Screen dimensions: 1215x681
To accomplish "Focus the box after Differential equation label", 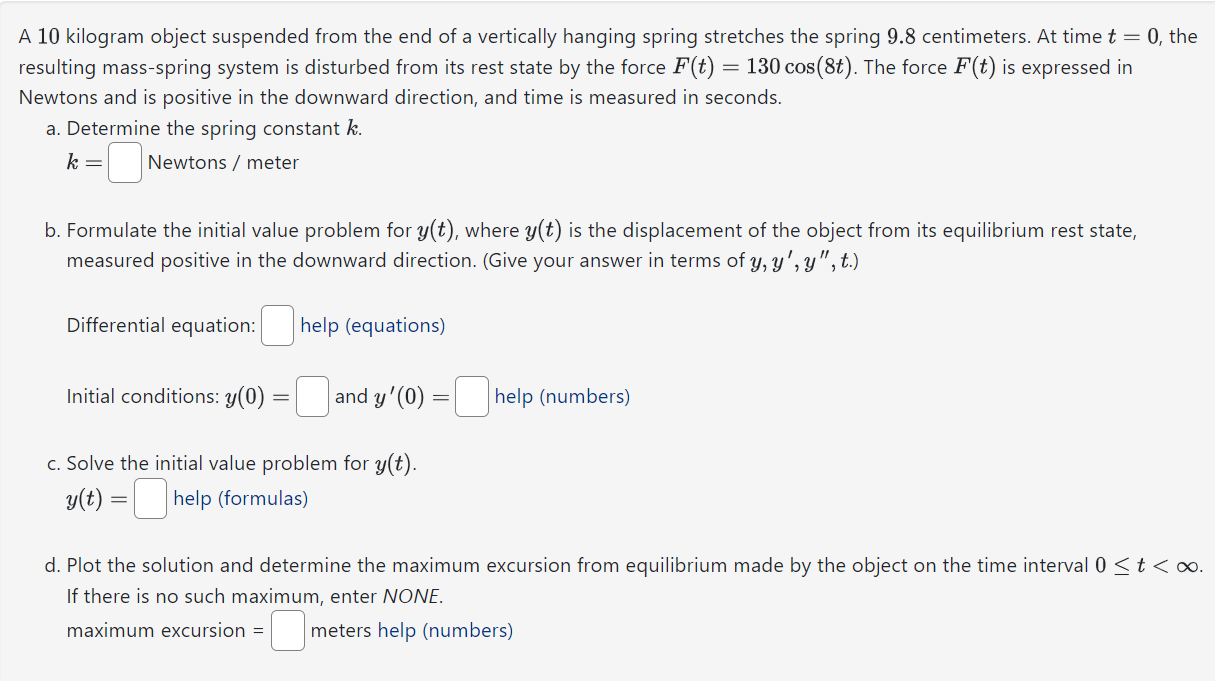I will [277, 325].
